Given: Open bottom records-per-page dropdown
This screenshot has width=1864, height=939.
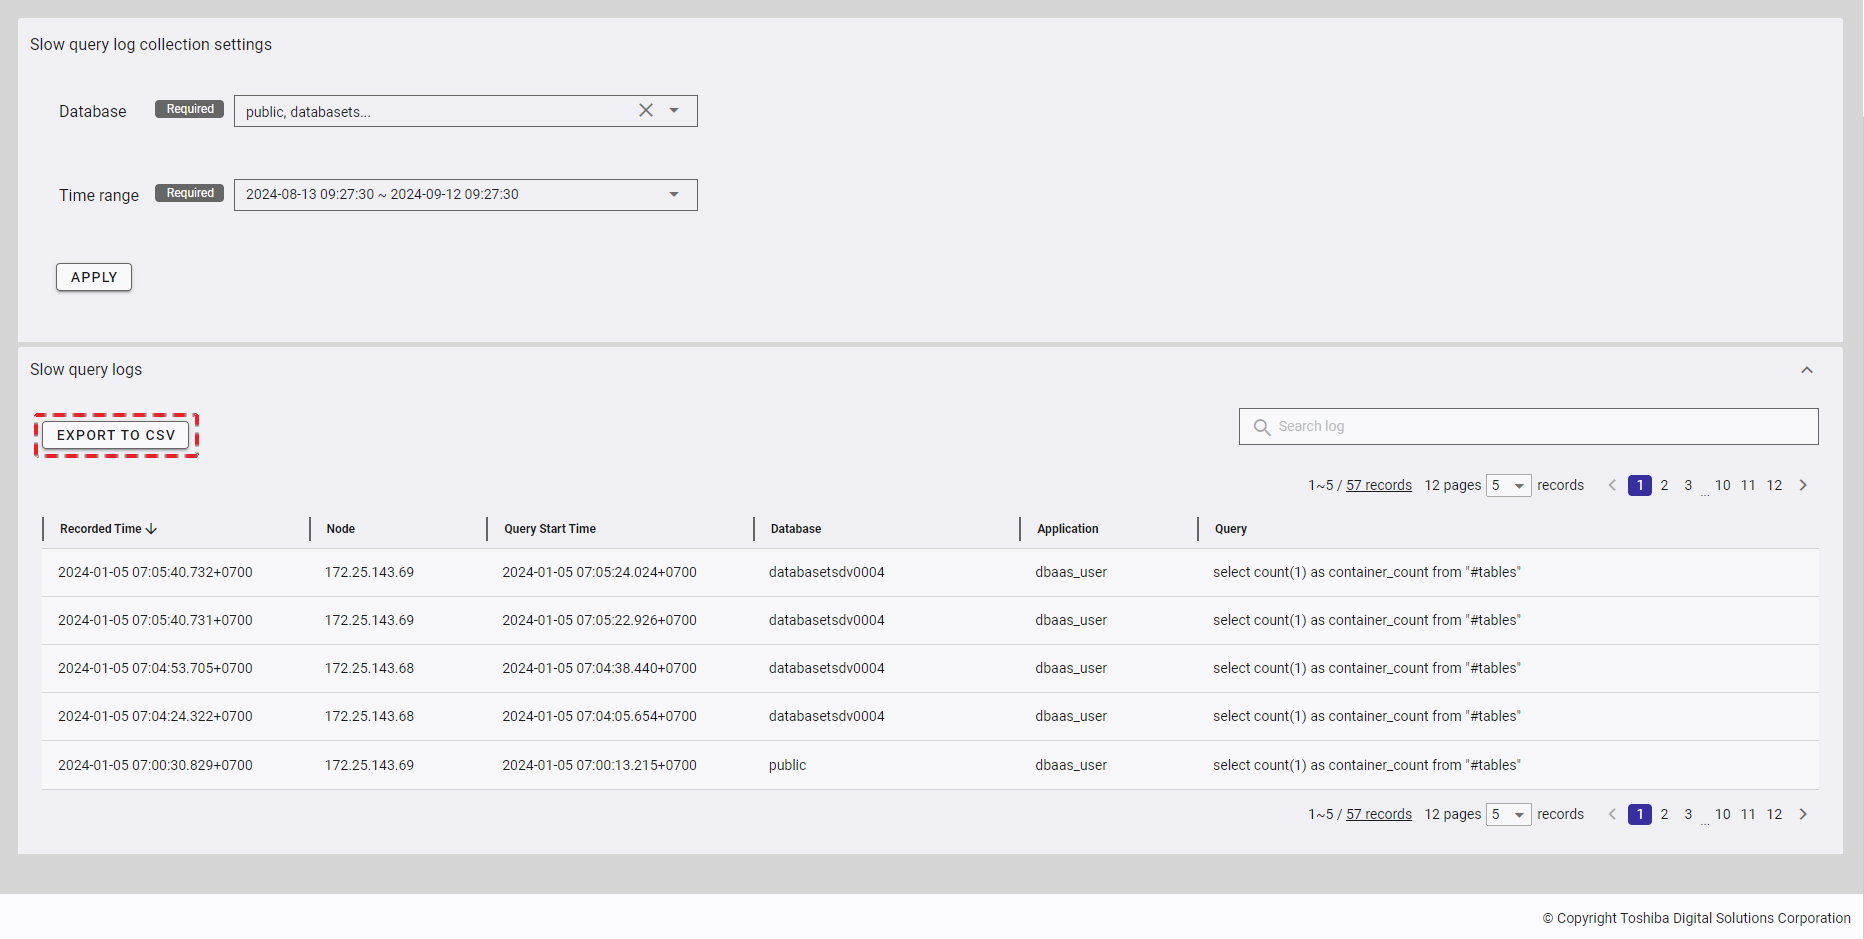Looking at the screenshot, I should pyautogui.click(x=1508, y=815).
